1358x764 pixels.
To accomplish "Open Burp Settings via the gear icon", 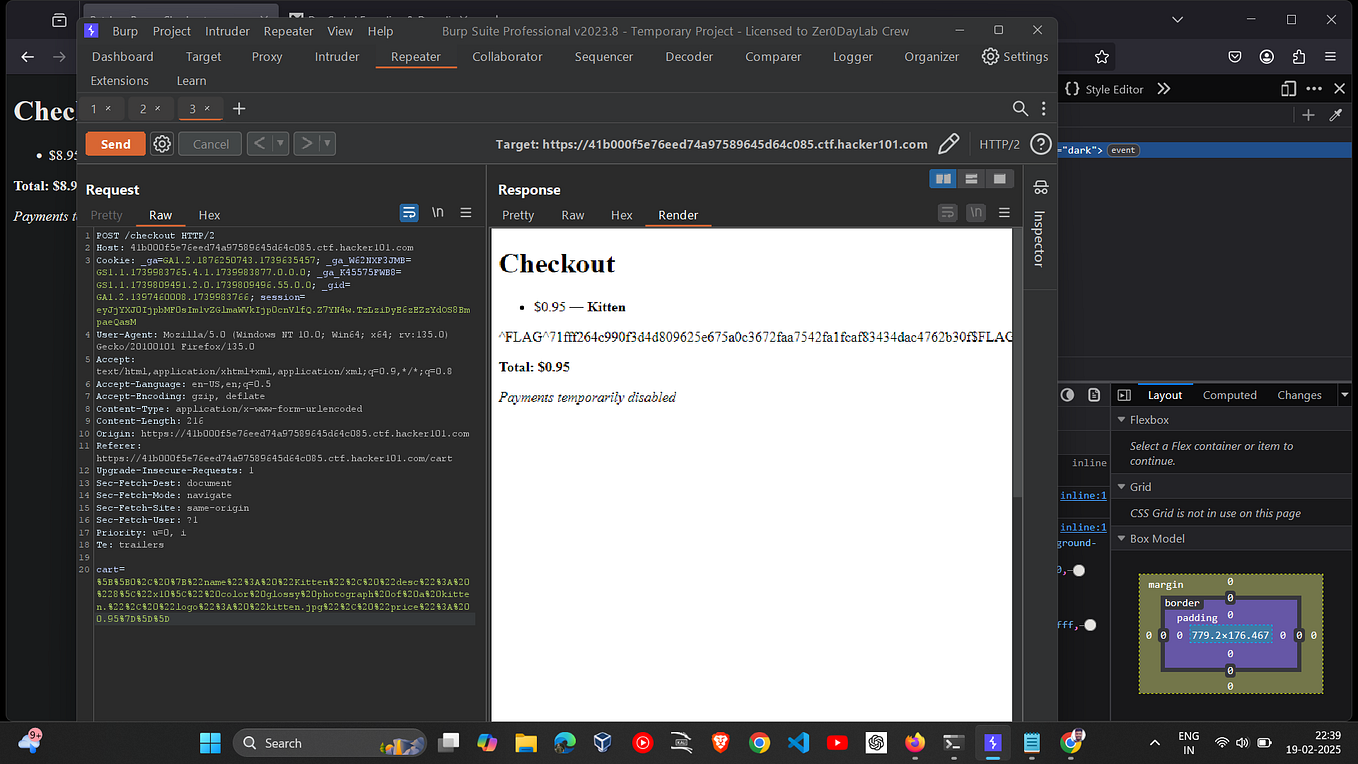I will tap(989, 57).
